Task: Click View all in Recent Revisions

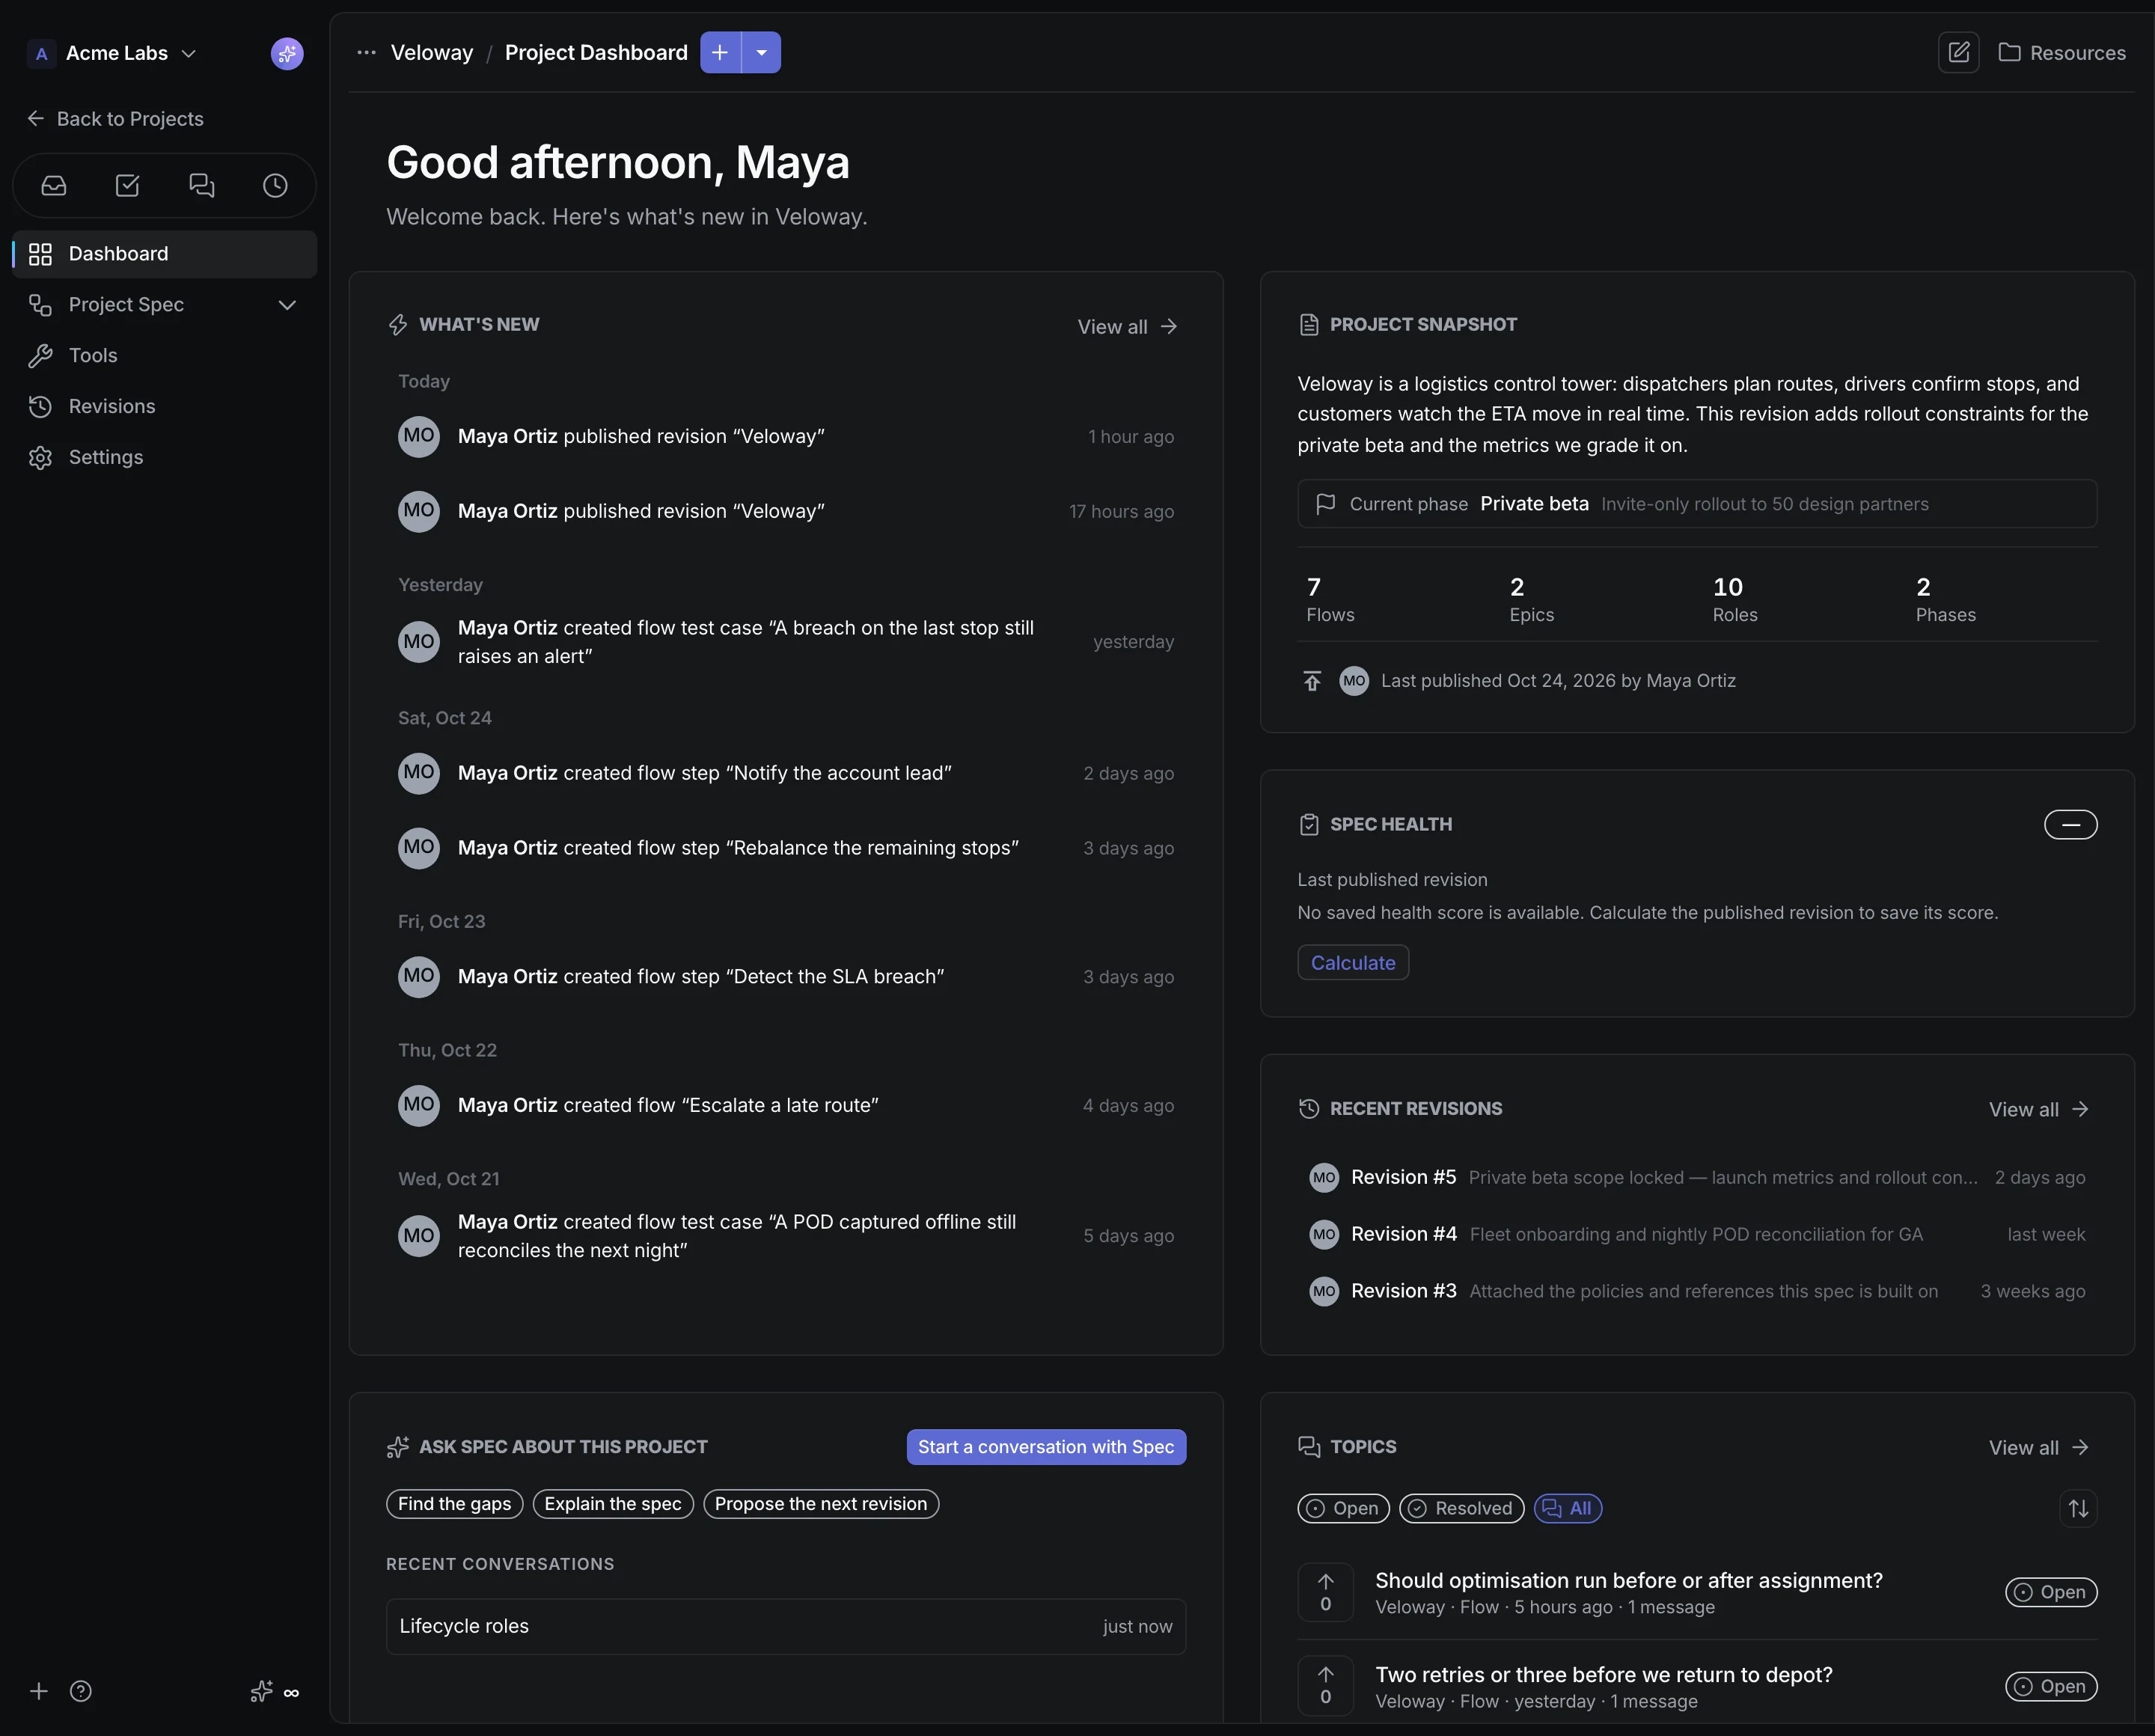Action: point(2039,1109)
